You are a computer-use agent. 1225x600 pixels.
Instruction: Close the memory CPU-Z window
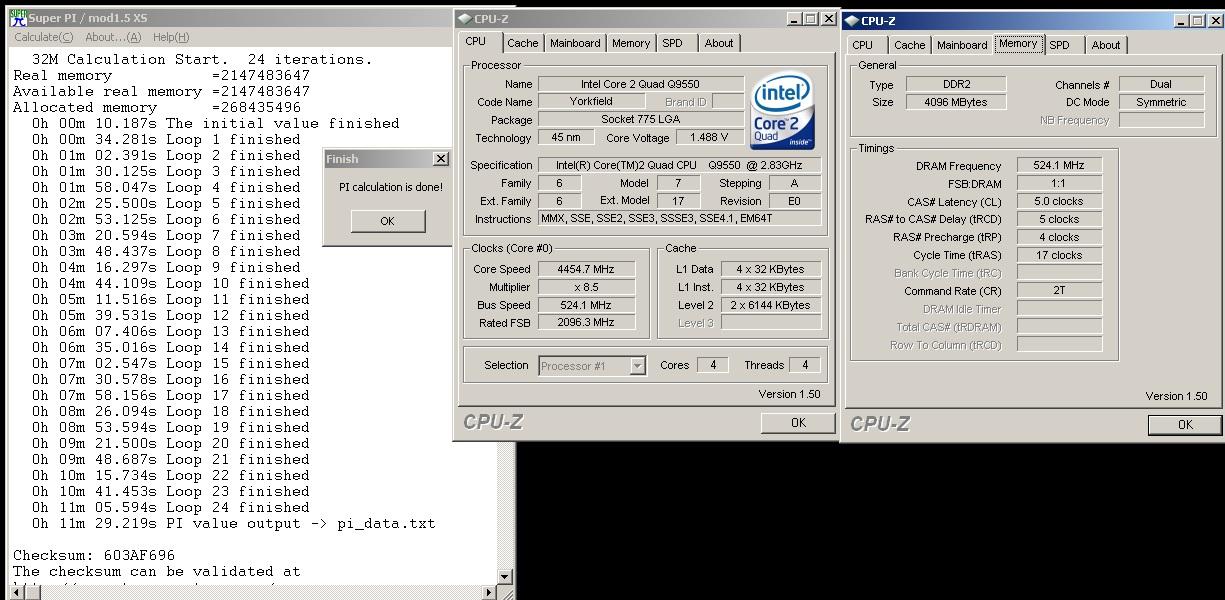[1215, 20]
